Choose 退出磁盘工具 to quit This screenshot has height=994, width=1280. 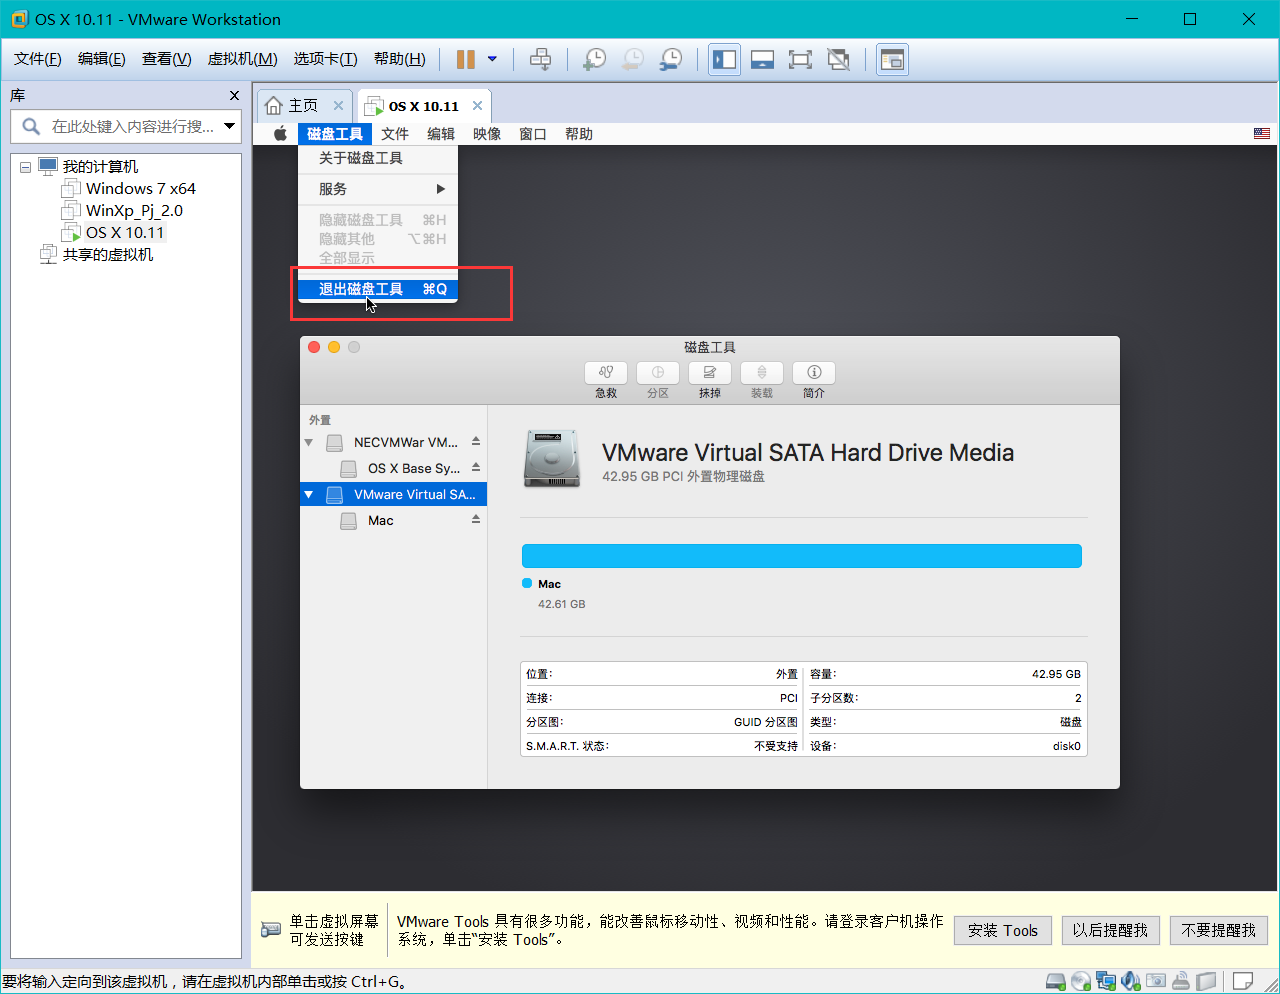377,289
